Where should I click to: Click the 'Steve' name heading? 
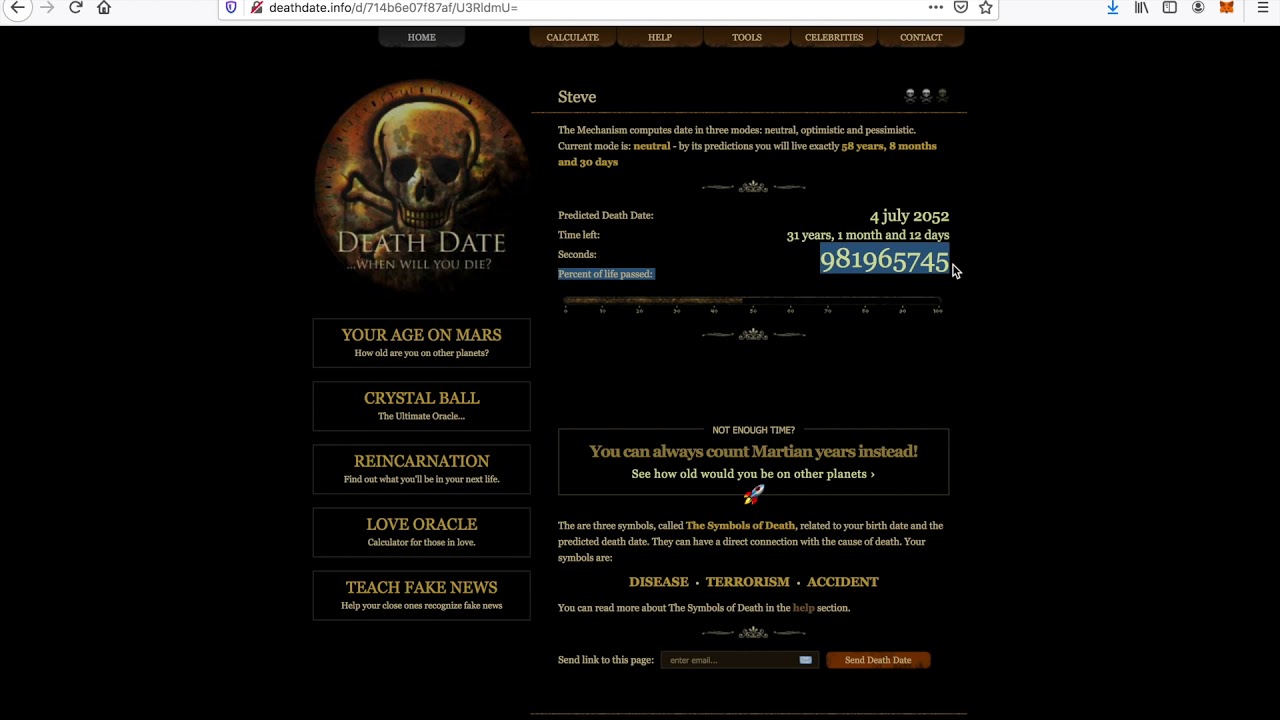click(577, 97)
